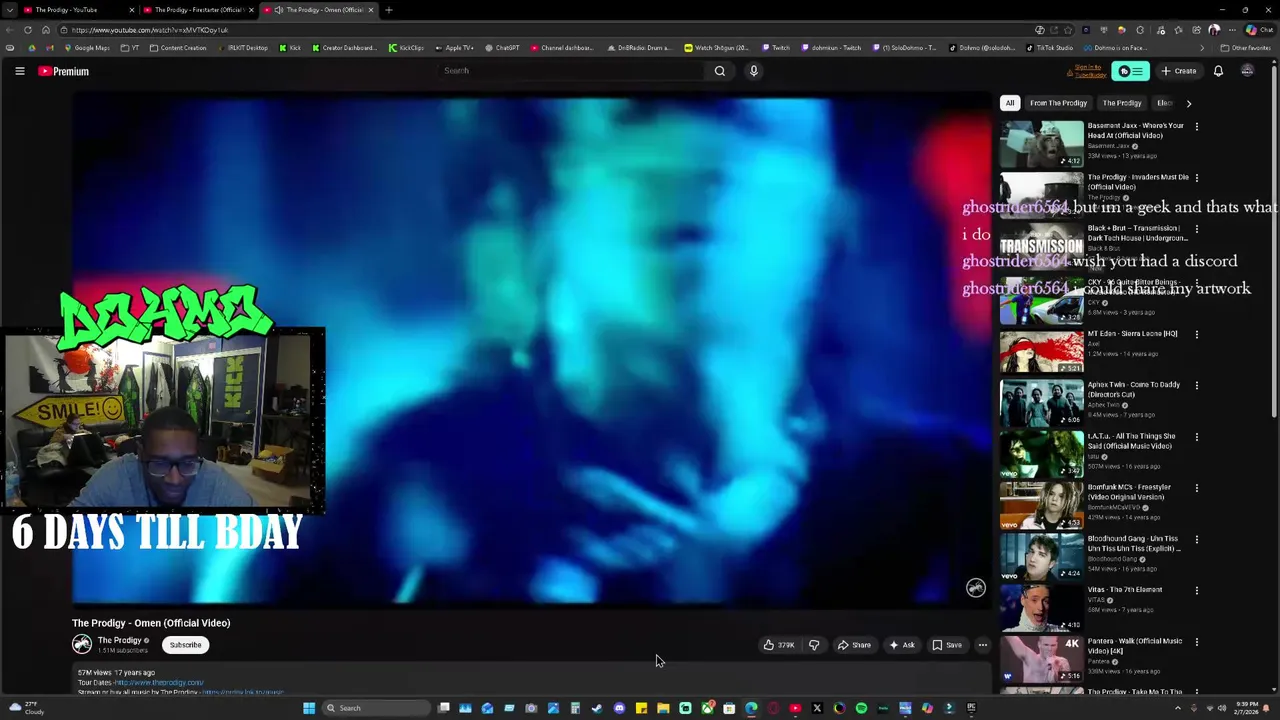
Task: Open options for Bomfunk MC's Freestyler
Action: tap(1196, 488)
